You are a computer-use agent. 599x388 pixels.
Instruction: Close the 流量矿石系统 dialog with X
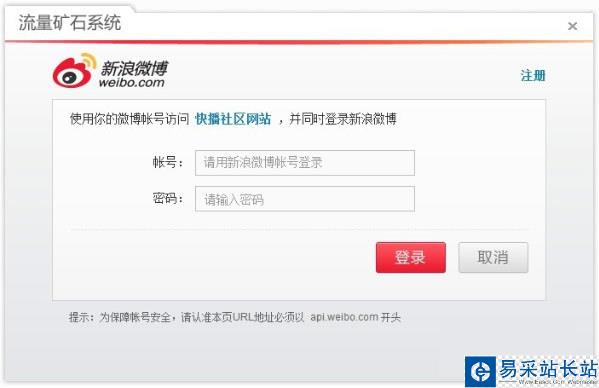[572, 26]
